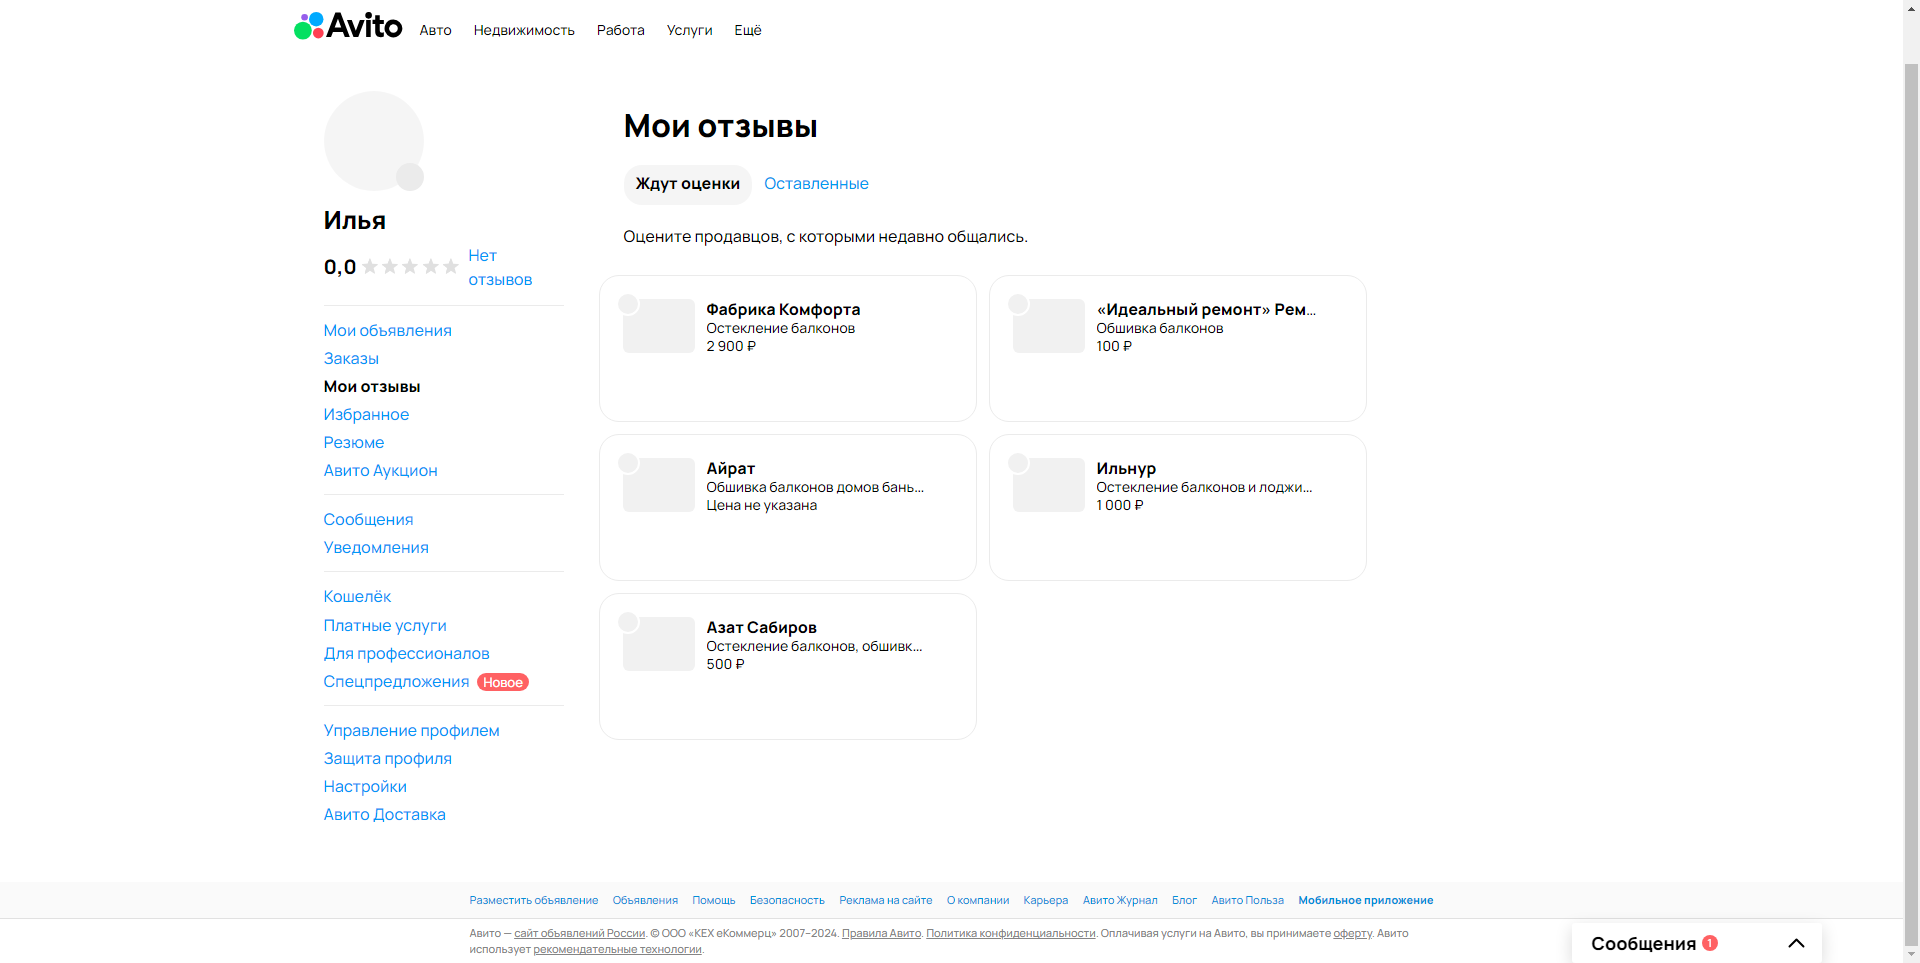Viewport: 1920px width, 963px height.
Task: Switch to the Оставленные tab
Action: [x=816, y=184]
